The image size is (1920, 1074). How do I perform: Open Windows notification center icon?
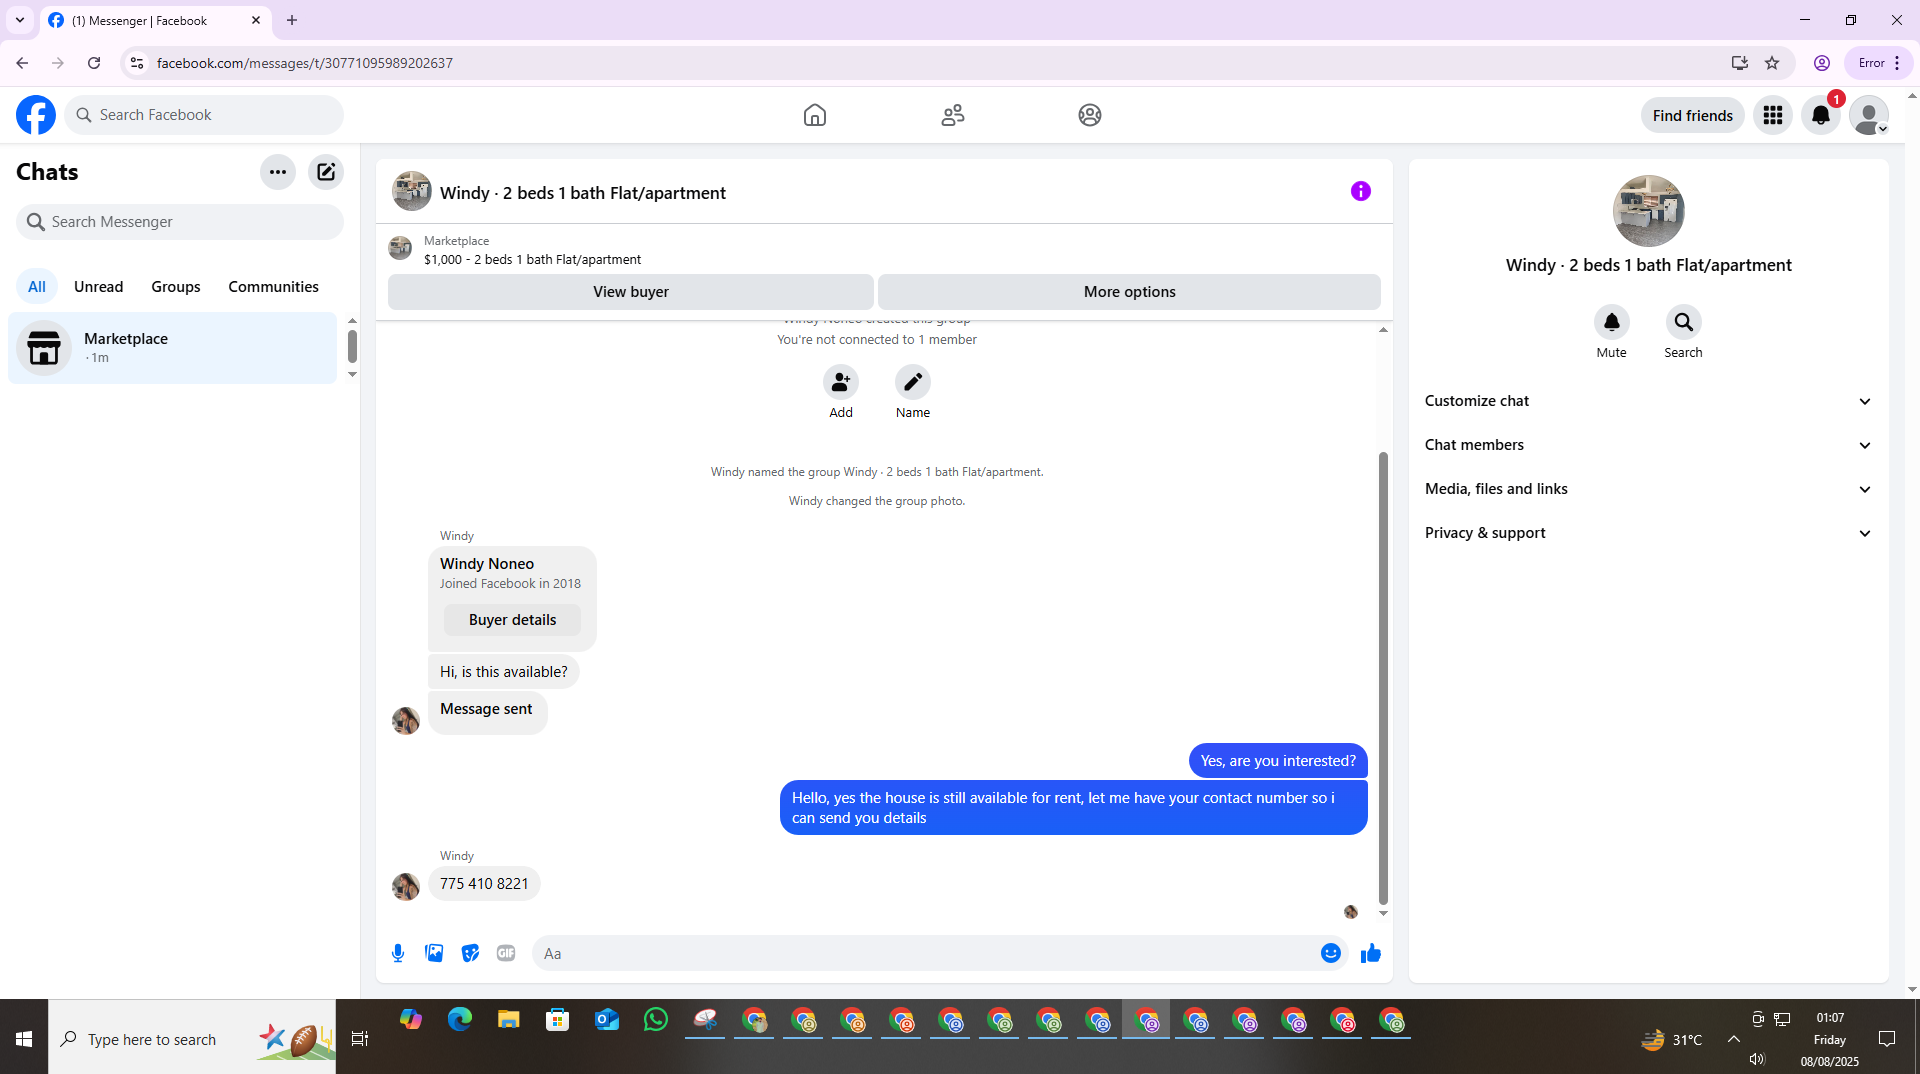coord(1887,1039)
